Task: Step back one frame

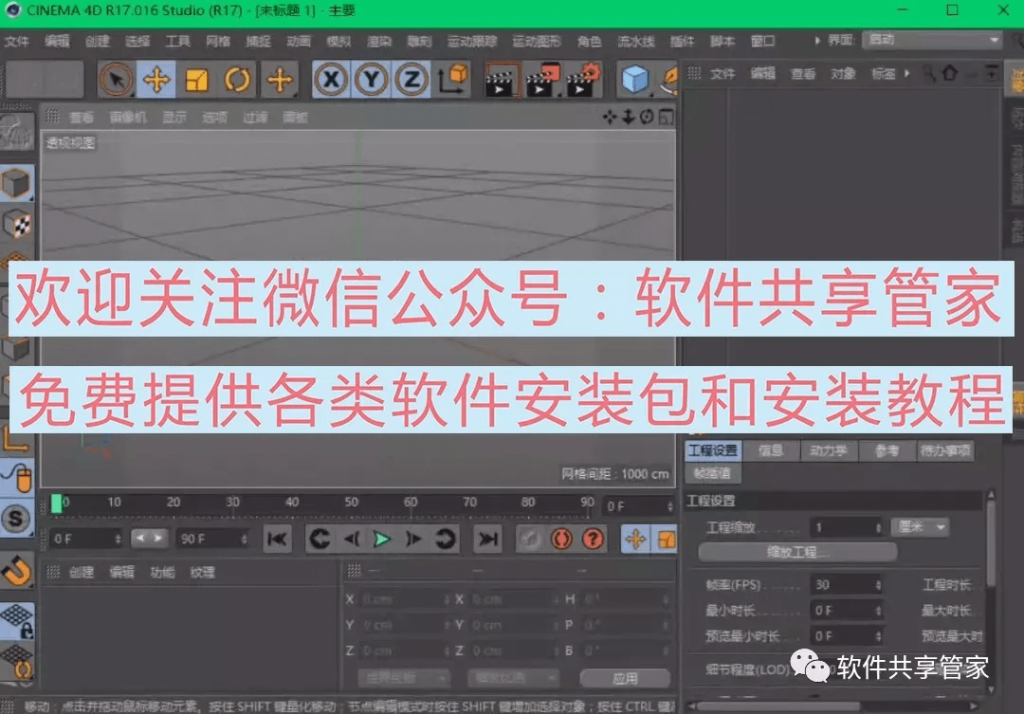Action: coord(351,539)
